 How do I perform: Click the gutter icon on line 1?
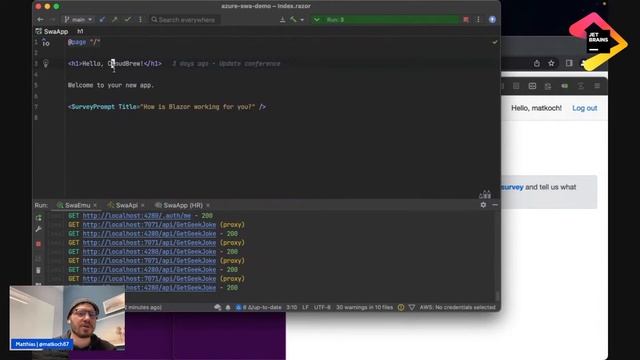pos(46,42)
